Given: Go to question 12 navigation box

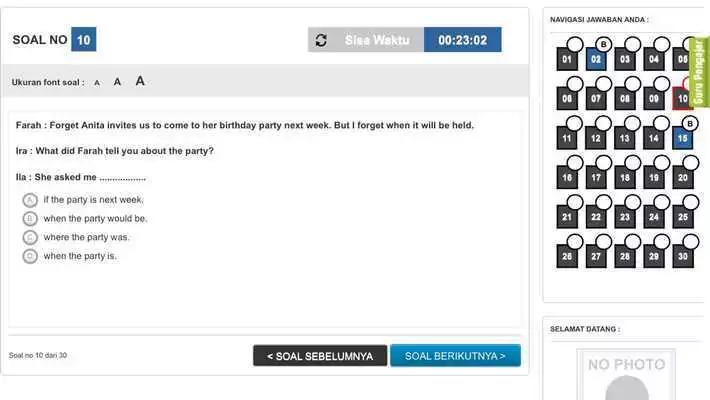Looking at the screenshot, I should 595,139.
